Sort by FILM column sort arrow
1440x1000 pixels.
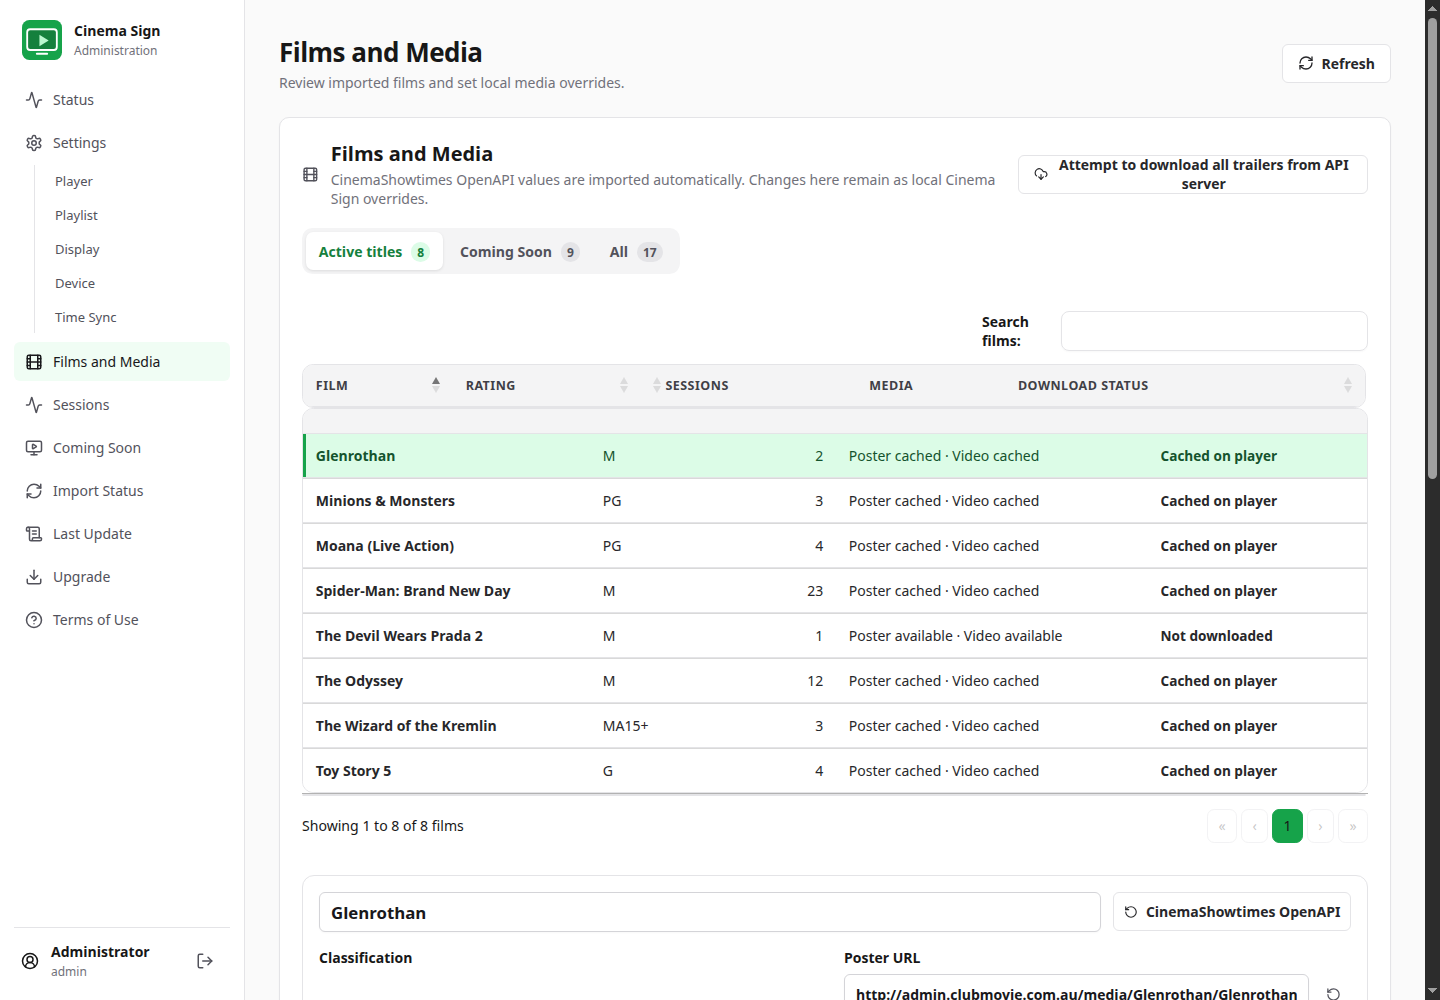[436, 385]
